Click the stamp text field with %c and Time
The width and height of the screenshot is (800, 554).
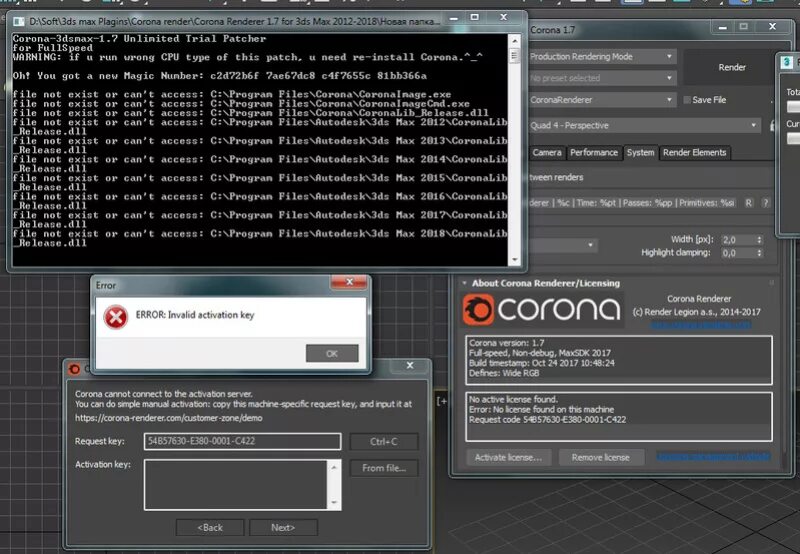[633, 203]
